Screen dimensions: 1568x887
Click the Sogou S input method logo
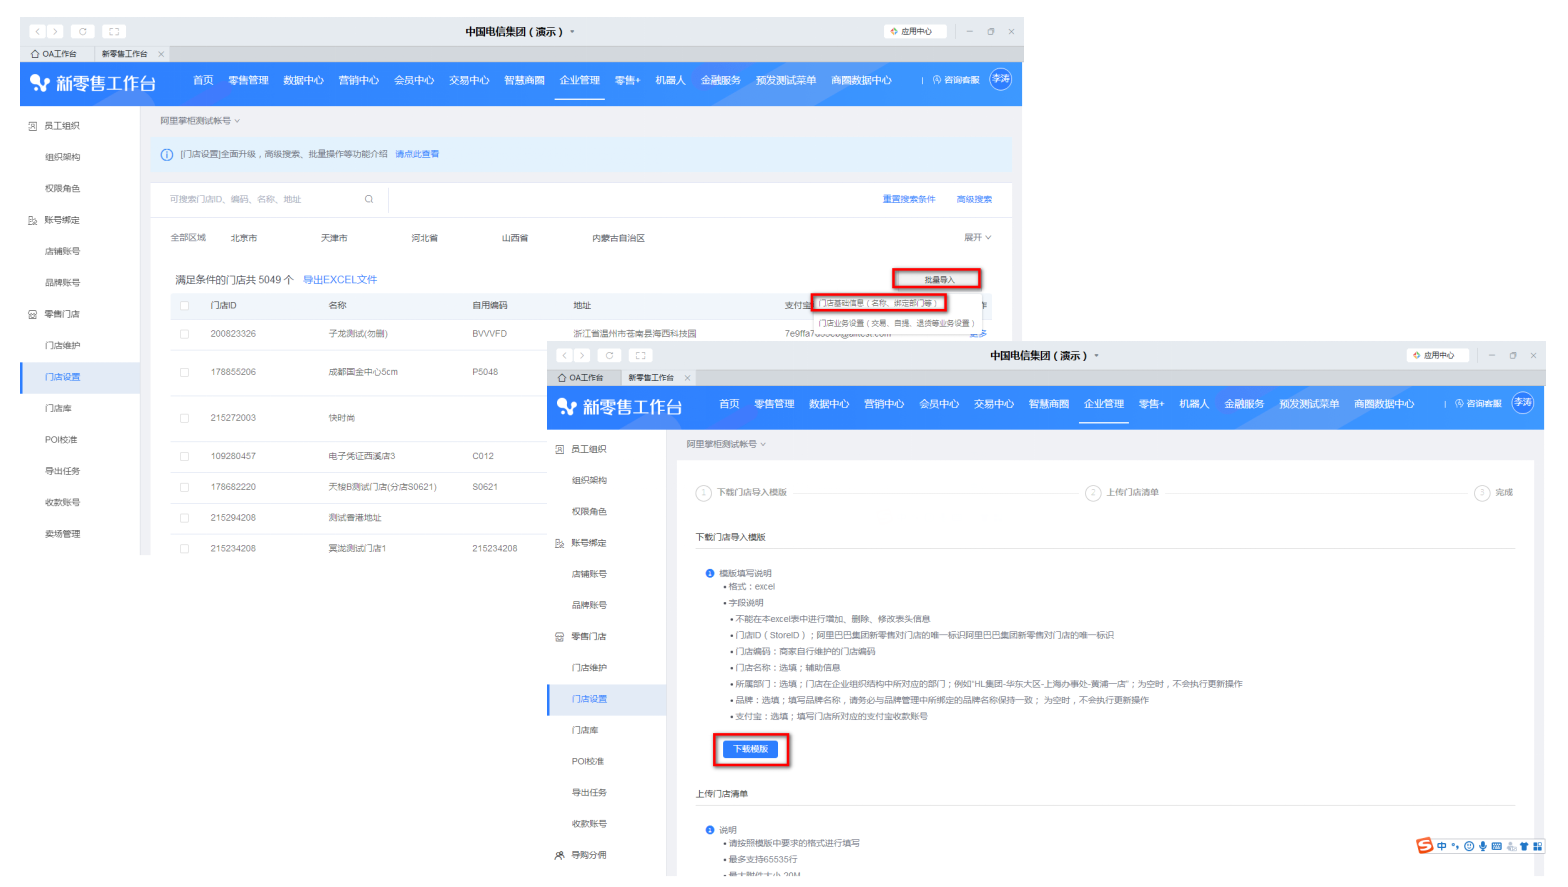pos(1424,846)
